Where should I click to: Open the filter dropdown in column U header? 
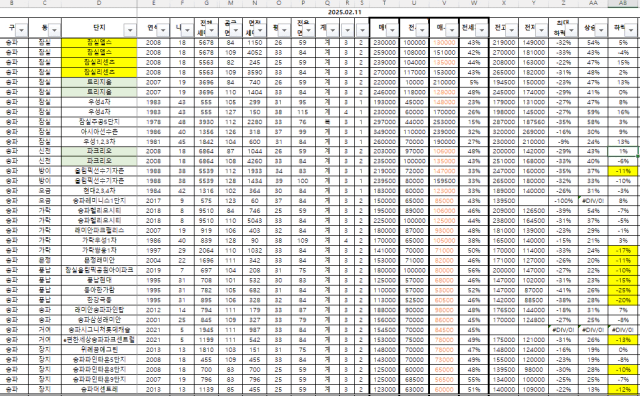[x=422, y=30]
